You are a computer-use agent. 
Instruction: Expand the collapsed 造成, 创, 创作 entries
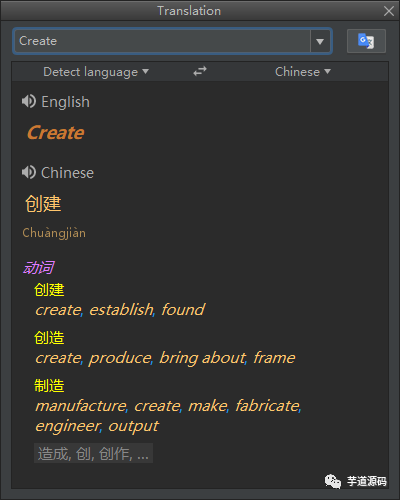click(93, 453)
